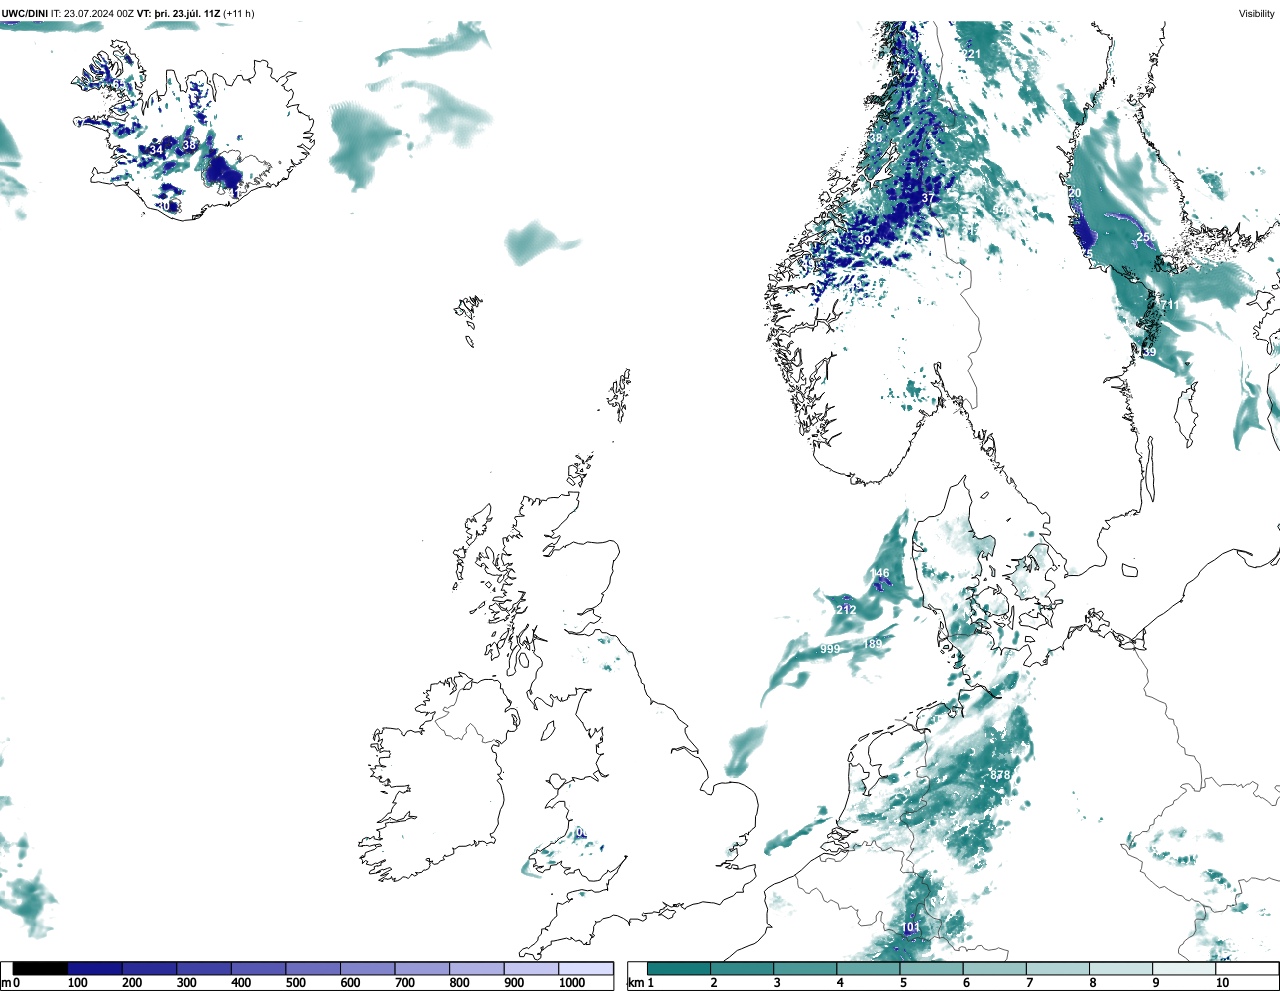Click the 'km' unit label on legend
Screen dimensions: 1280x991
coord(636,983)
